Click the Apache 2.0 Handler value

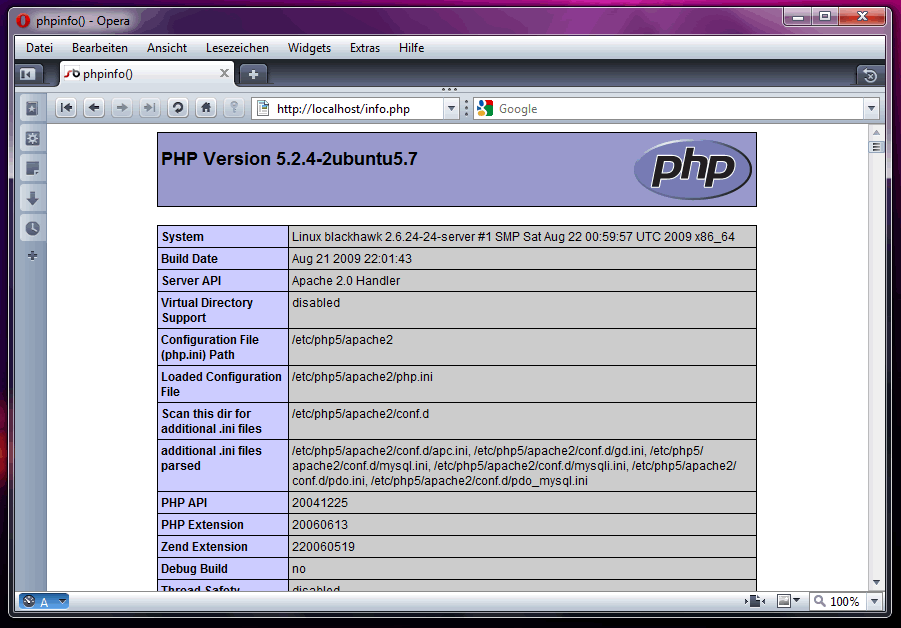(x=346, y=280)
